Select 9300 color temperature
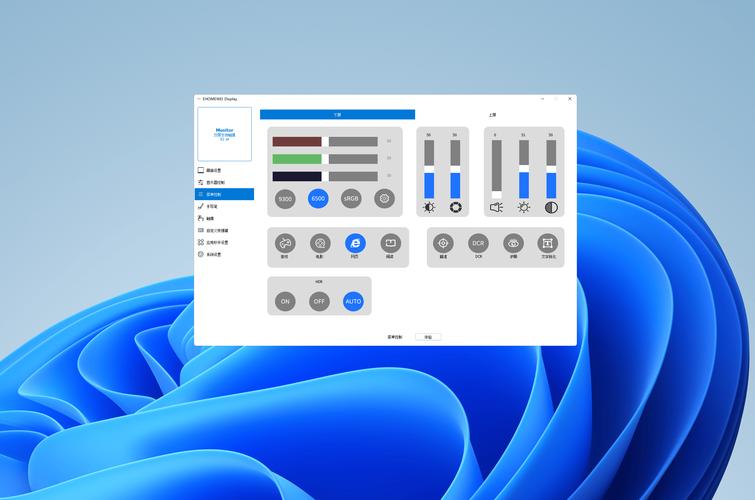Screen dimensions: 755x500 click(x=285, y=198)
